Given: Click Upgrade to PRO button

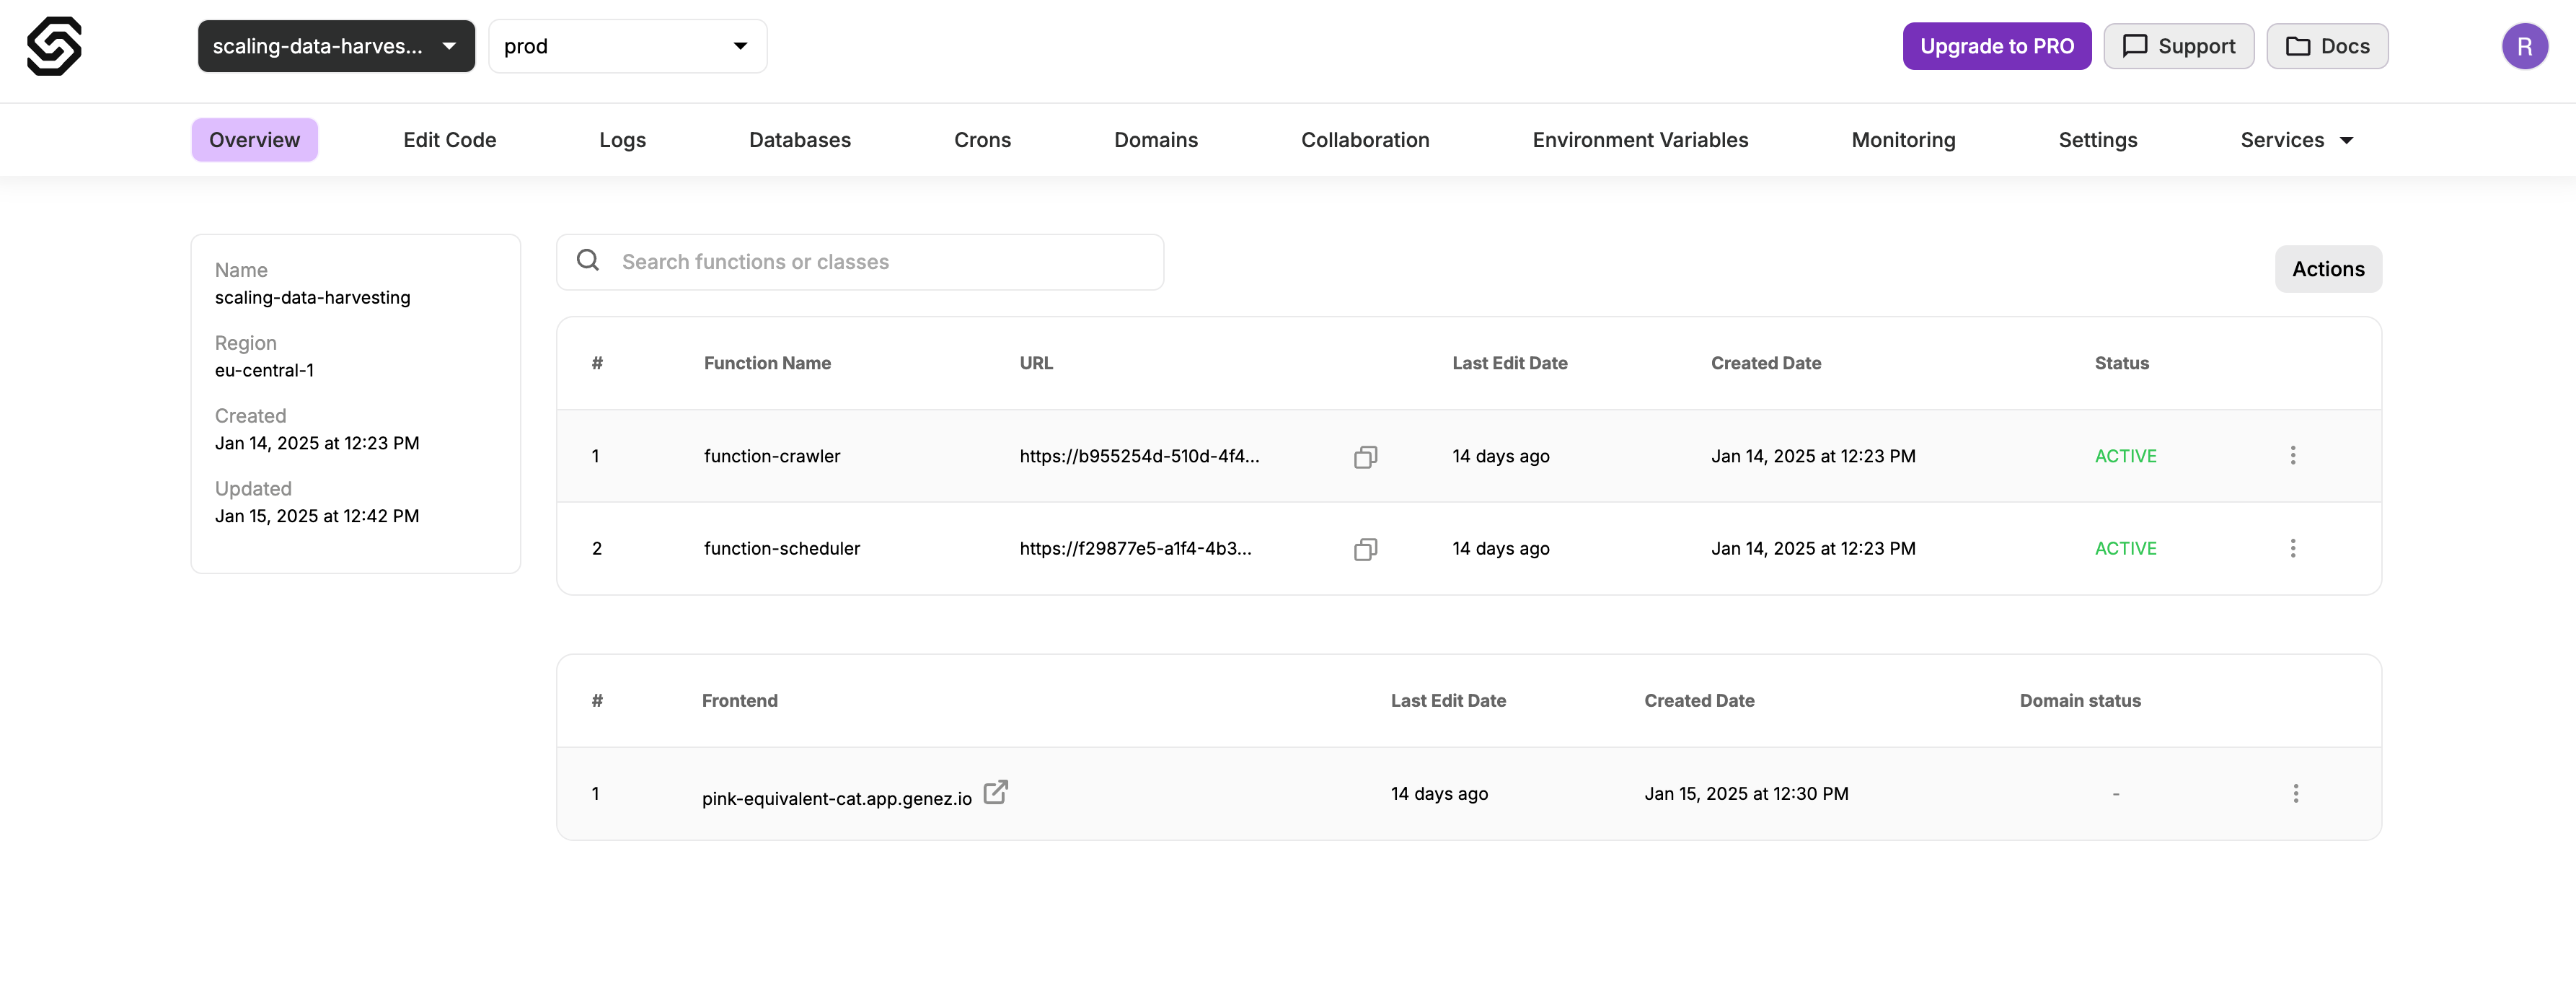Looking at the screenshot, I should coord(1996,46).
